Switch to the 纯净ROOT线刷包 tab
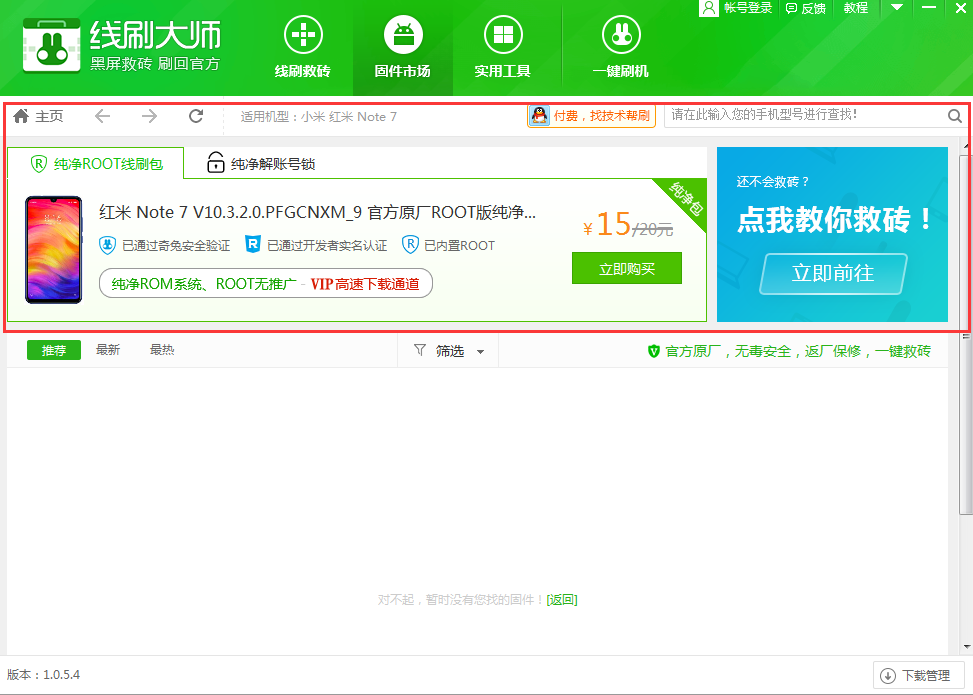The image size is (973, 695). (96, 164)
